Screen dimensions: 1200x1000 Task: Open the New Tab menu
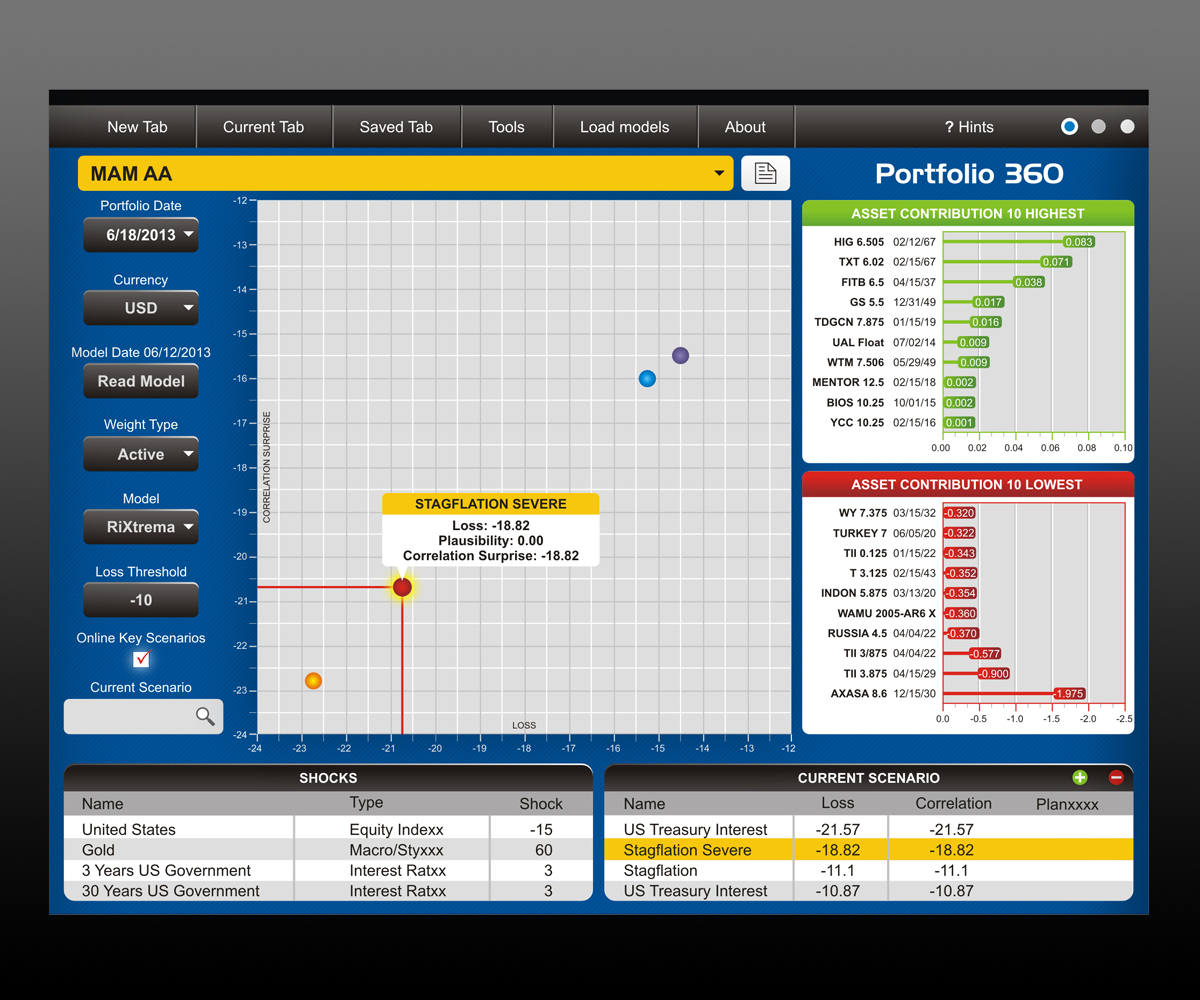[137, 127]
